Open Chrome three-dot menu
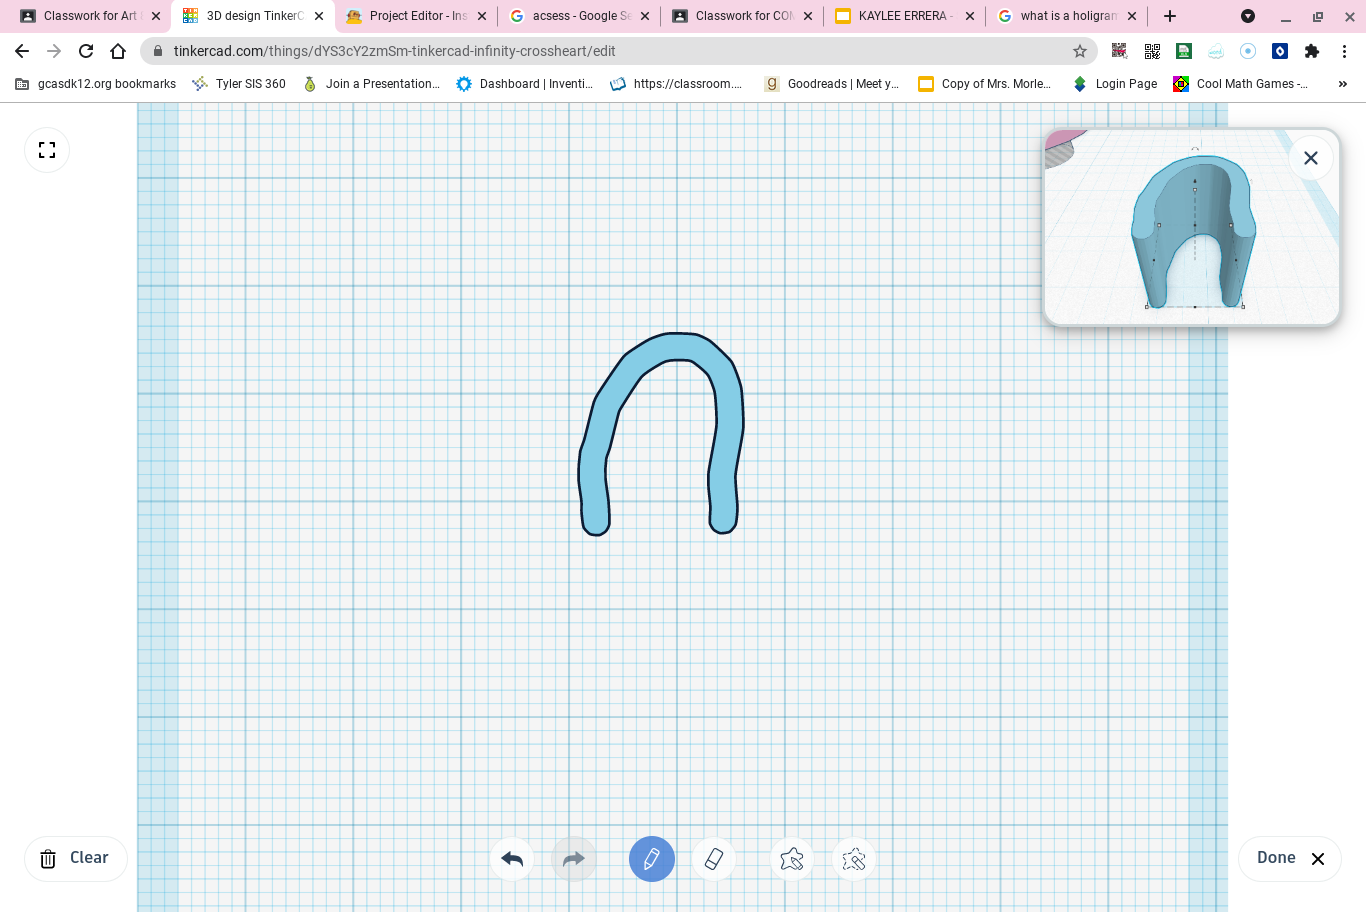 (x=1345, y=51)
